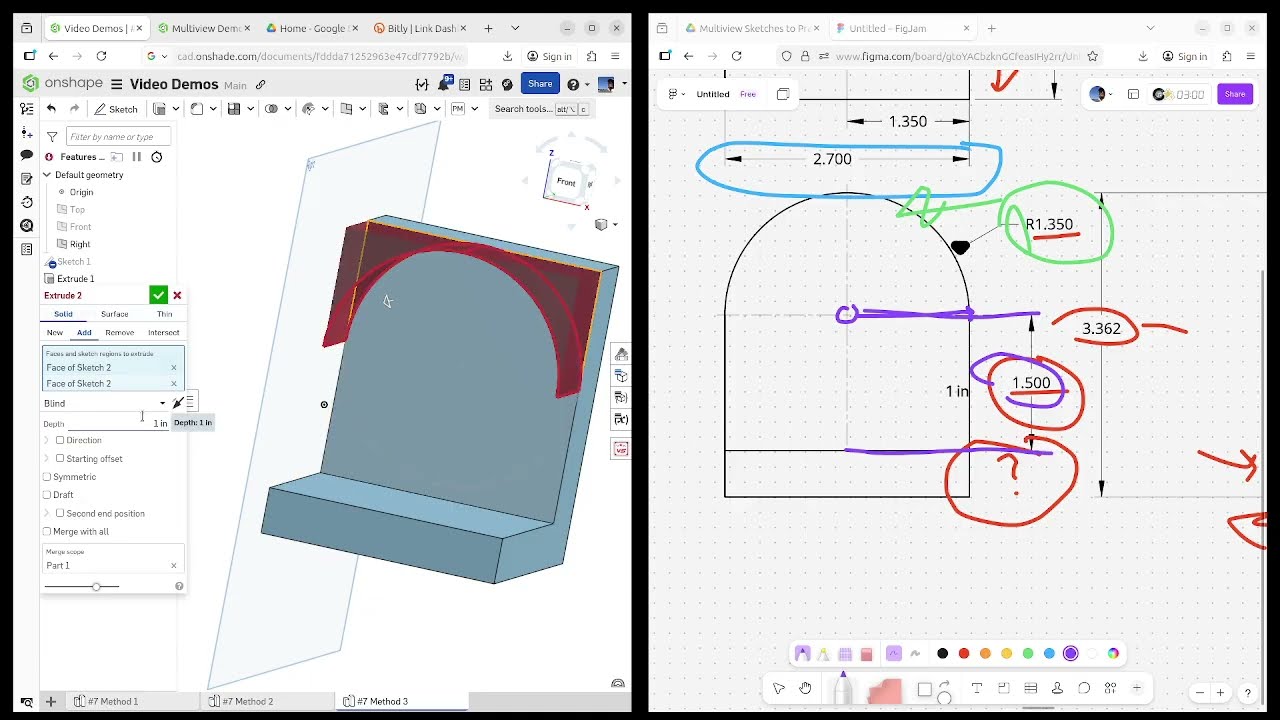Switch to the Thin tab

click(164, 314)
